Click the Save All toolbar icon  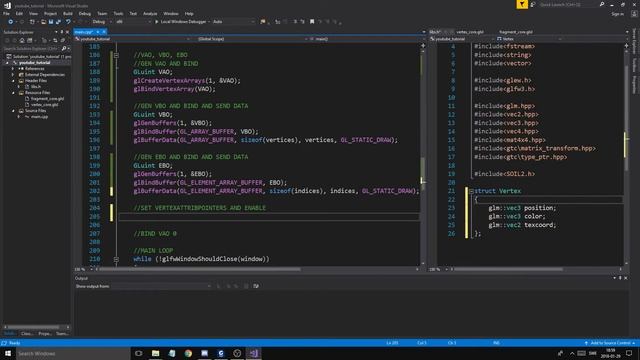tap(58, 22)
